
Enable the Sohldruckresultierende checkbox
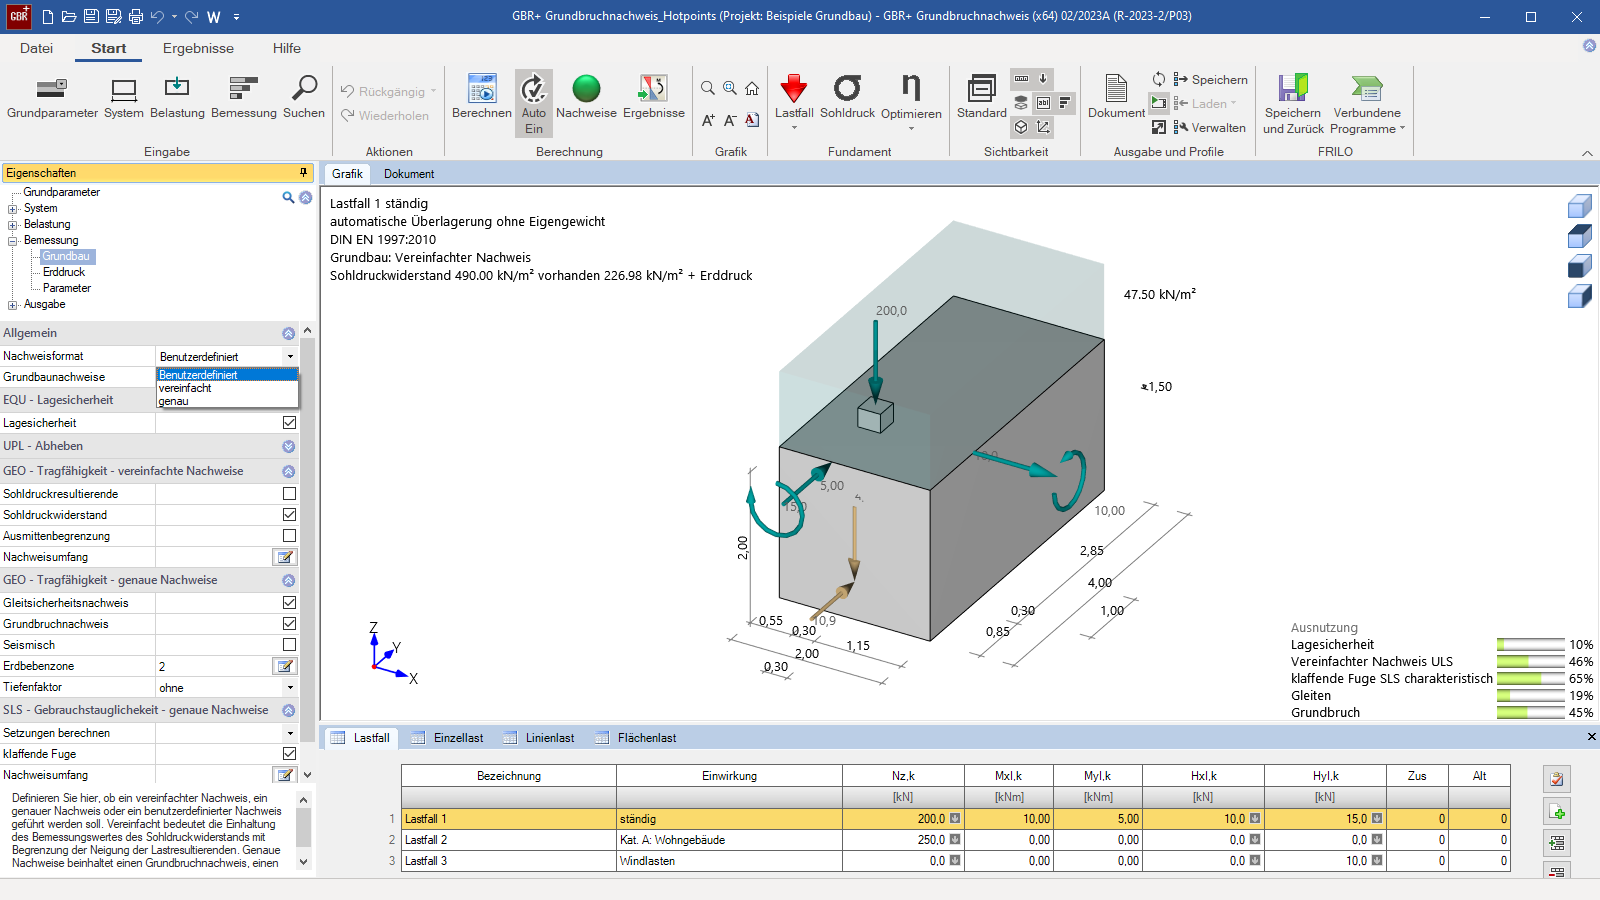[x=289, y=494]
